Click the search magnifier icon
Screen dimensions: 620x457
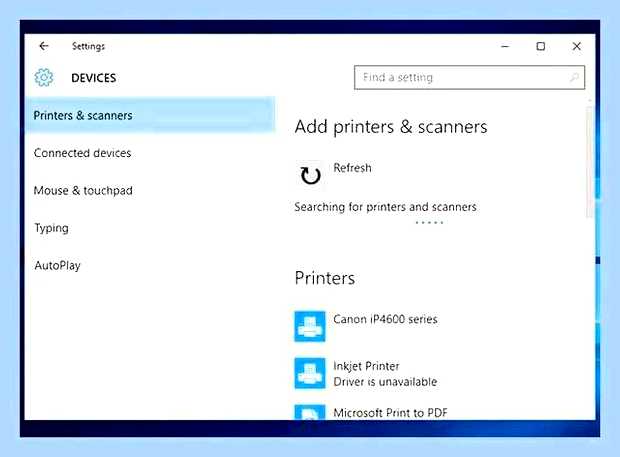click(574, 77)
